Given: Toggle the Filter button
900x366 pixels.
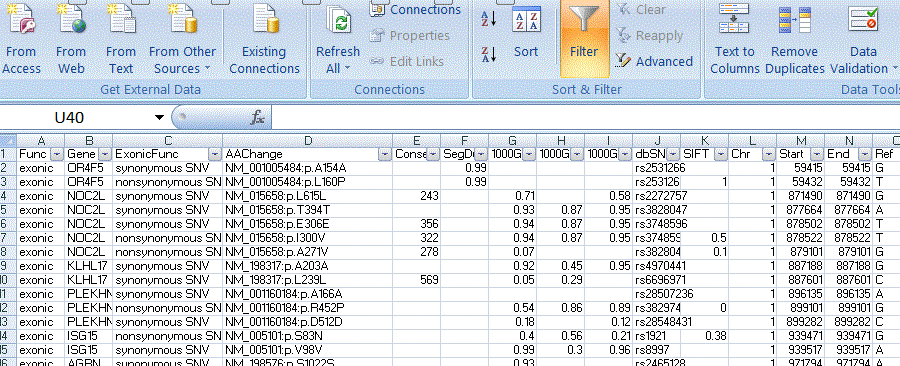Looking at the screenshot, I should click(x=584, y=38).
